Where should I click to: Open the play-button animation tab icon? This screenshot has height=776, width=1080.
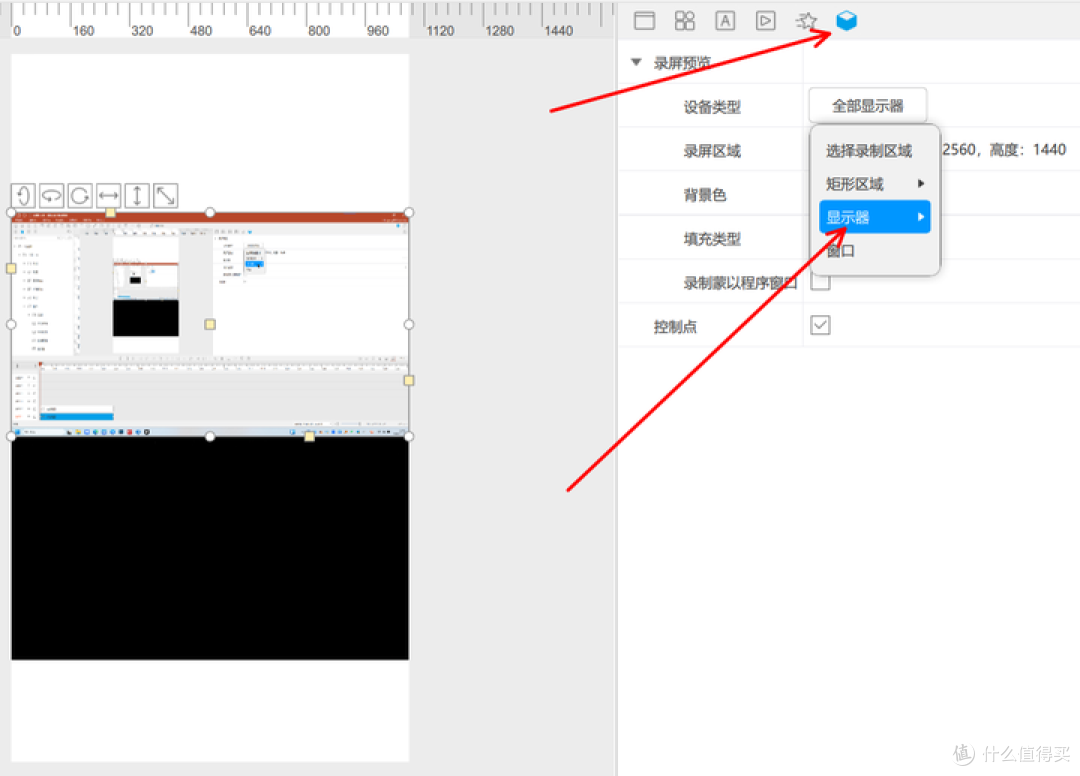click(x=765, y=21)
